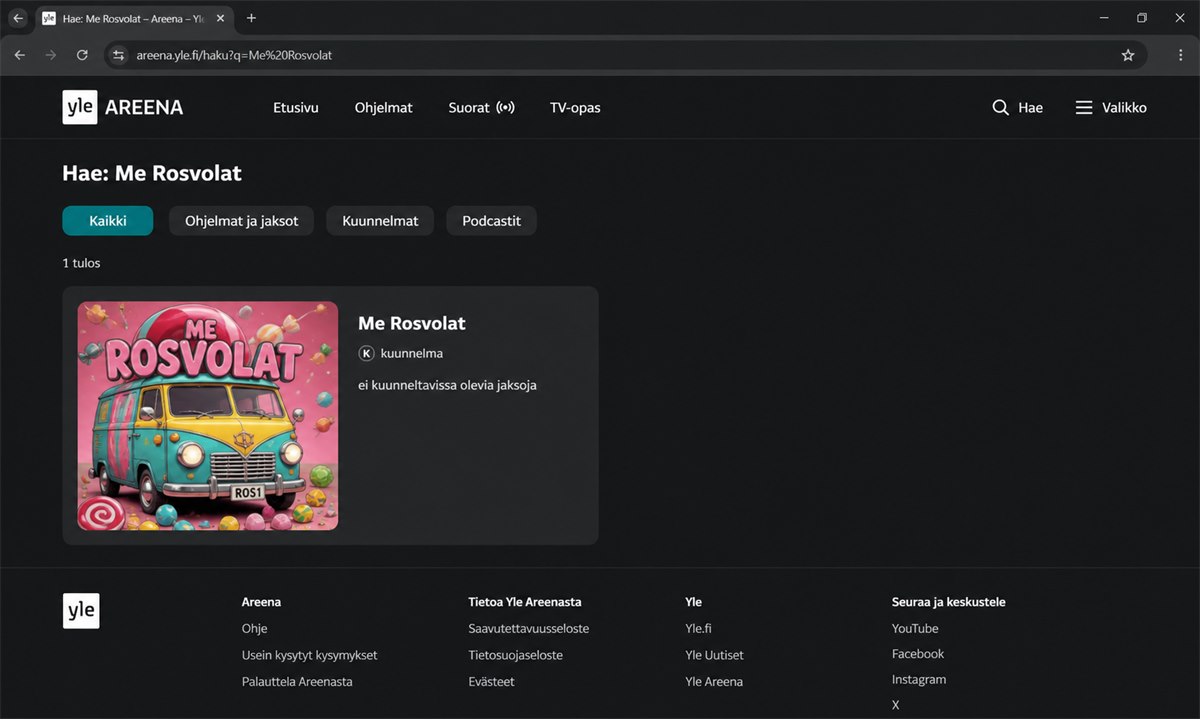This screenshot has height=720, width=1200.
Task: Click browser forward arrow button
Action: click(51, 55)
